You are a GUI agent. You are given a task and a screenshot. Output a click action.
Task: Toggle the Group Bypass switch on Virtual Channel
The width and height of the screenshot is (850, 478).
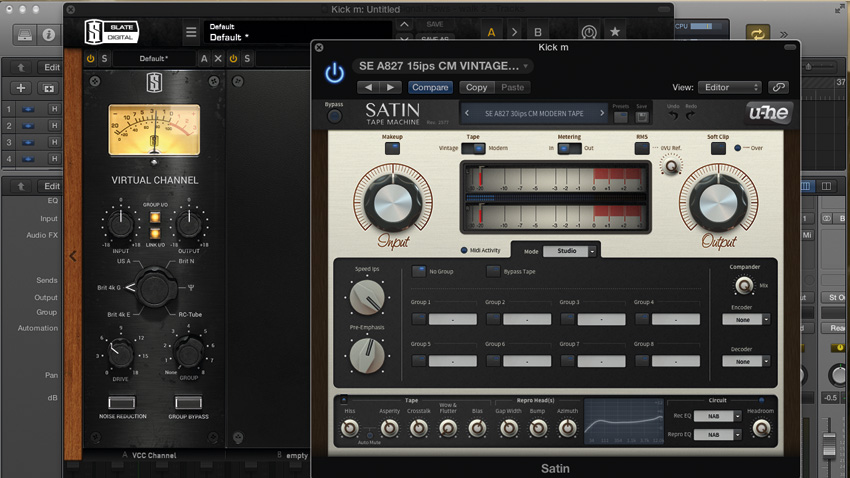pyautogui.click(x=188, y=402)
